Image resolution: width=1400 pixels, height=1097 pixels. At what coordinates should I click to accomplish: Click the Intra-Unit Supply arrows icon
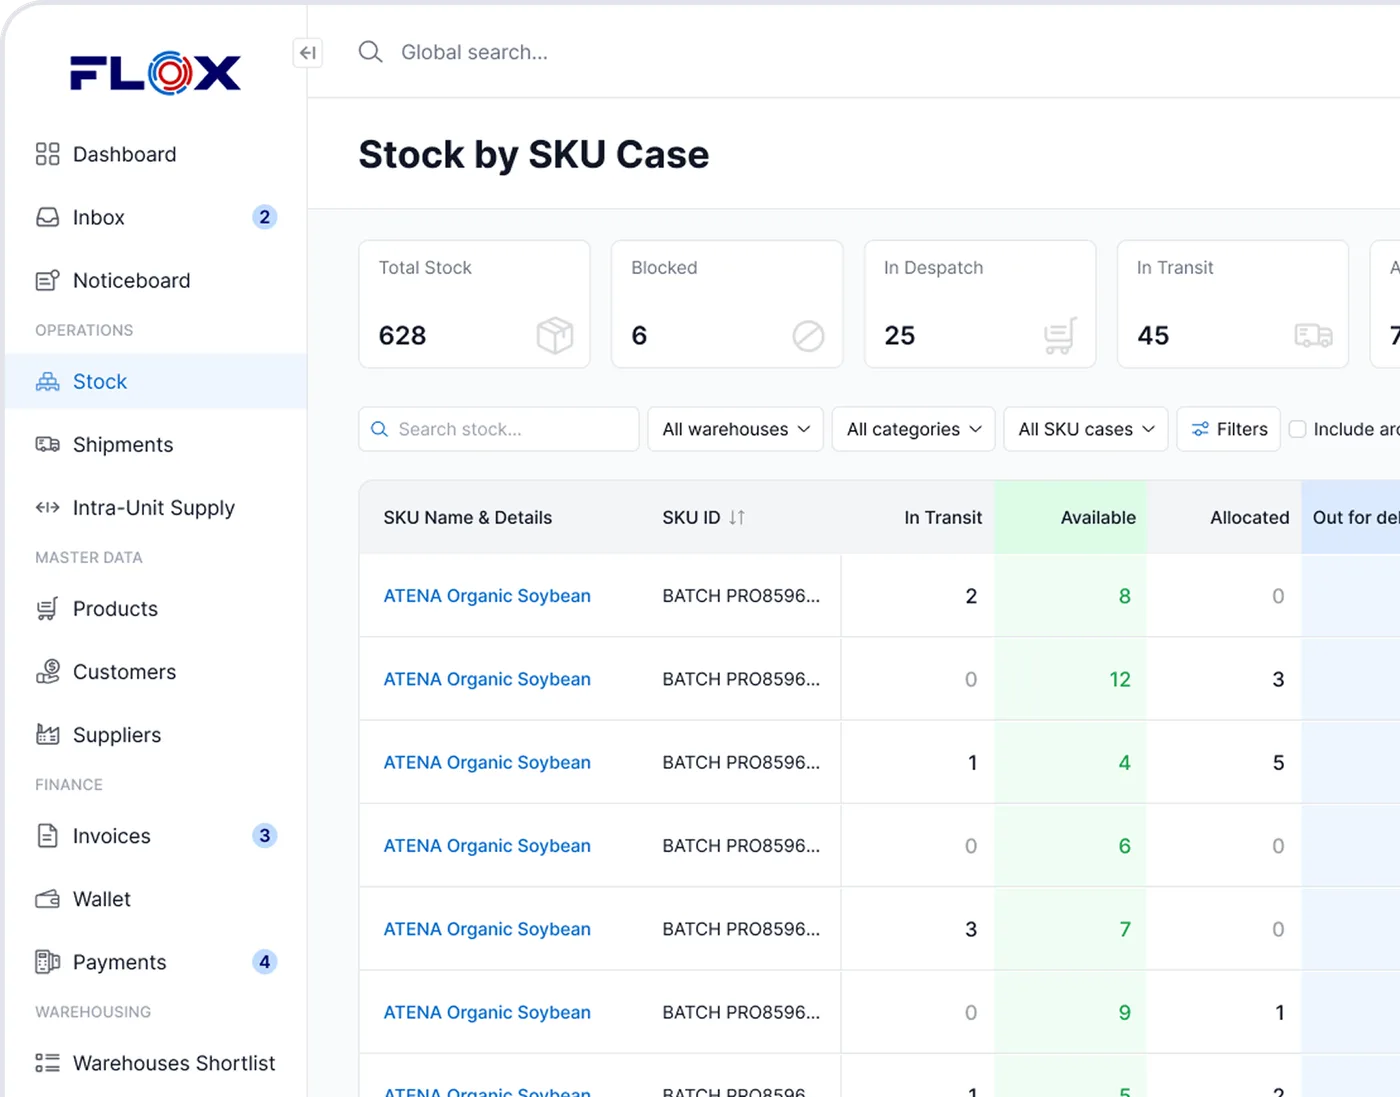[47, 507]
